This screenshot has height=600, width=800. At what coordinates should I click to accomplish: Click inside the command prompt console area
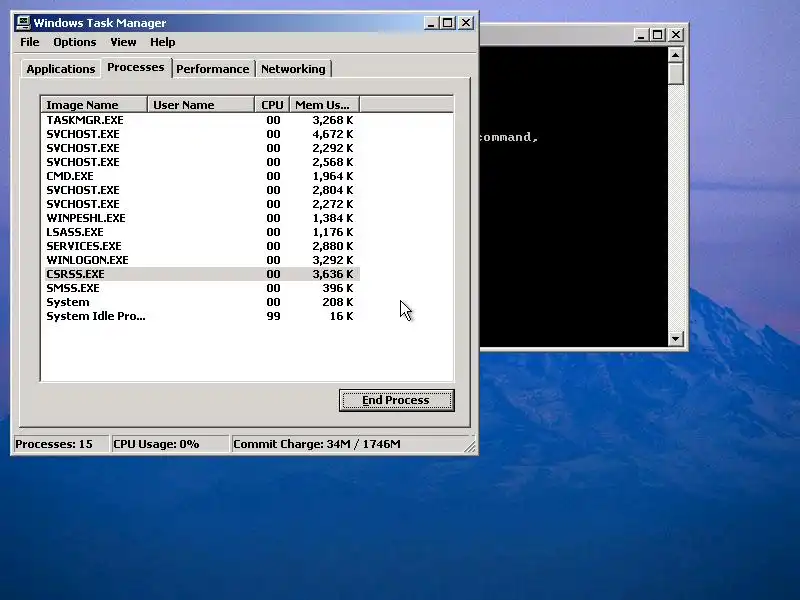coord(573,196)
